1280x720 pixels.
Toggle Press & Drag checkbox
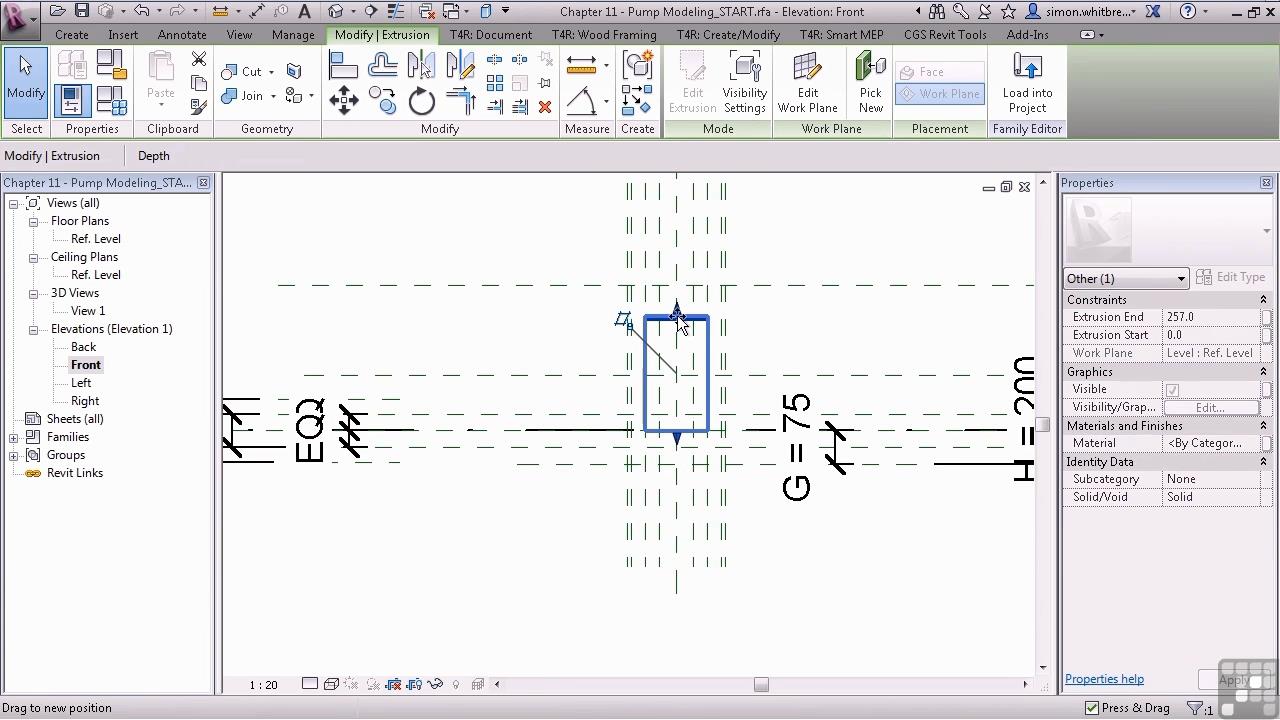[1092, 708]
